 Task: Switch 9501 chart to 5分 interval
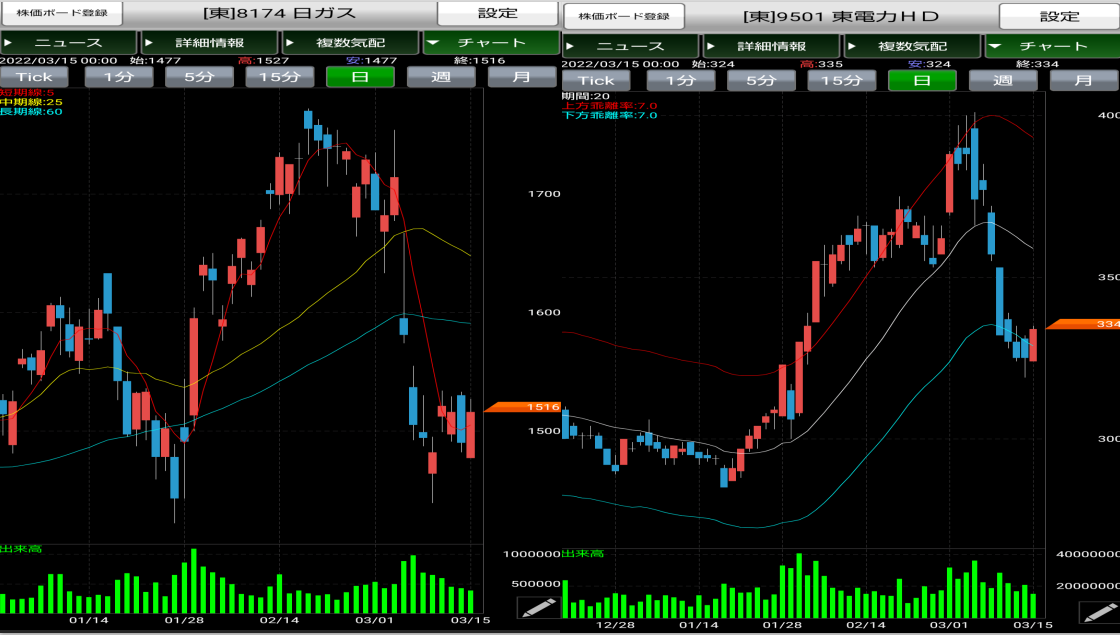pyautogui.click(x=761, y=80)
